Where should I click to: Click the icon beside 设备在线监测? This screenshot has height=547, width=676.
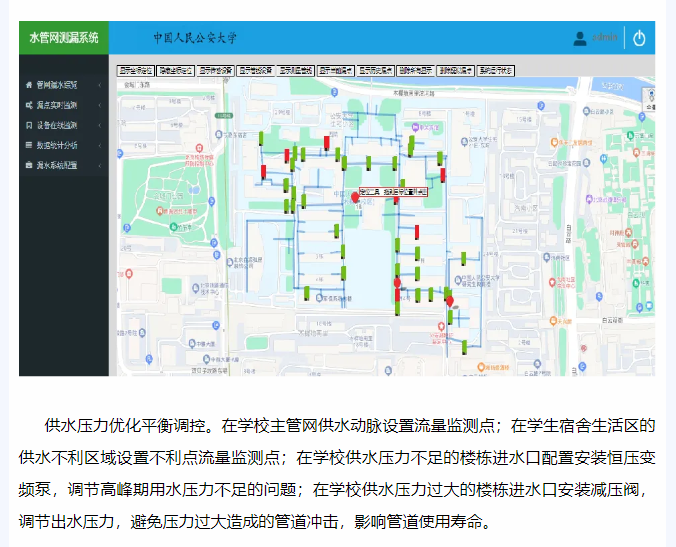[29, 125]
